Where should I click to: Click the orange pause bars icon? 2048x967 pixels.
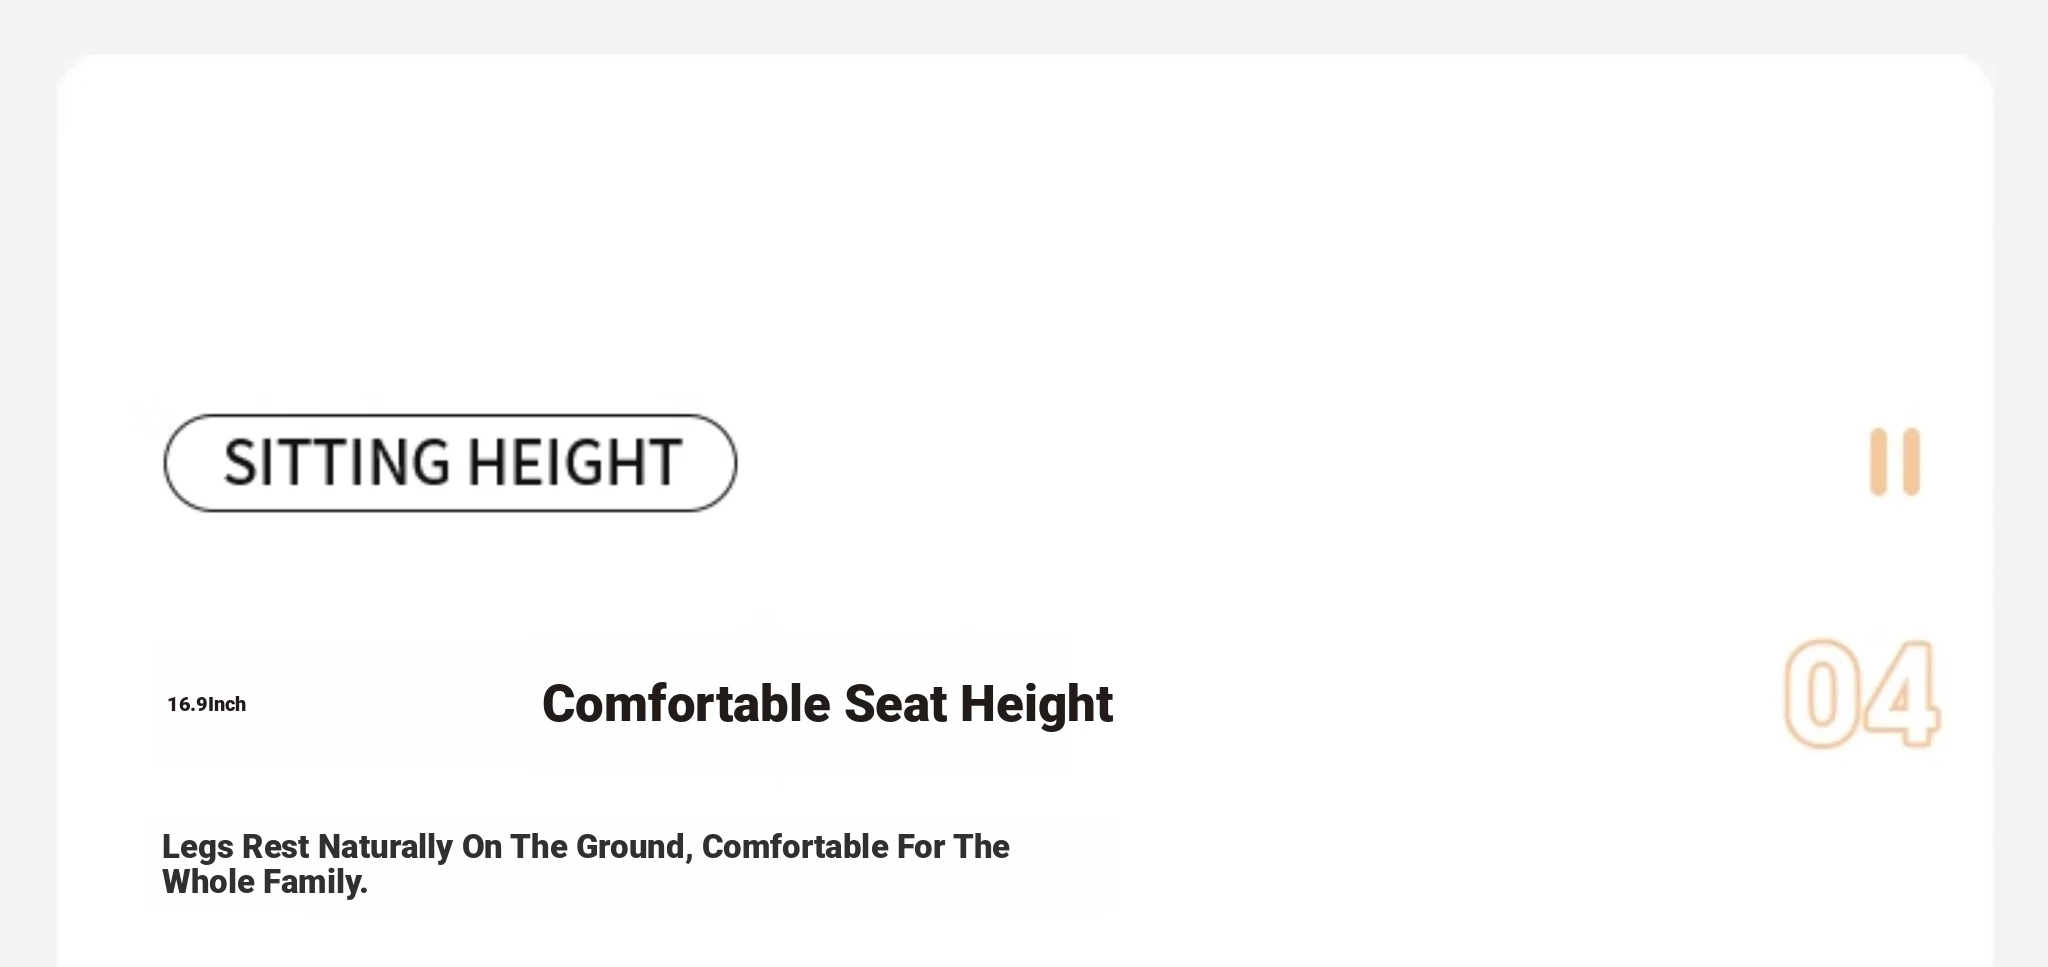(x=1895, y=462)
